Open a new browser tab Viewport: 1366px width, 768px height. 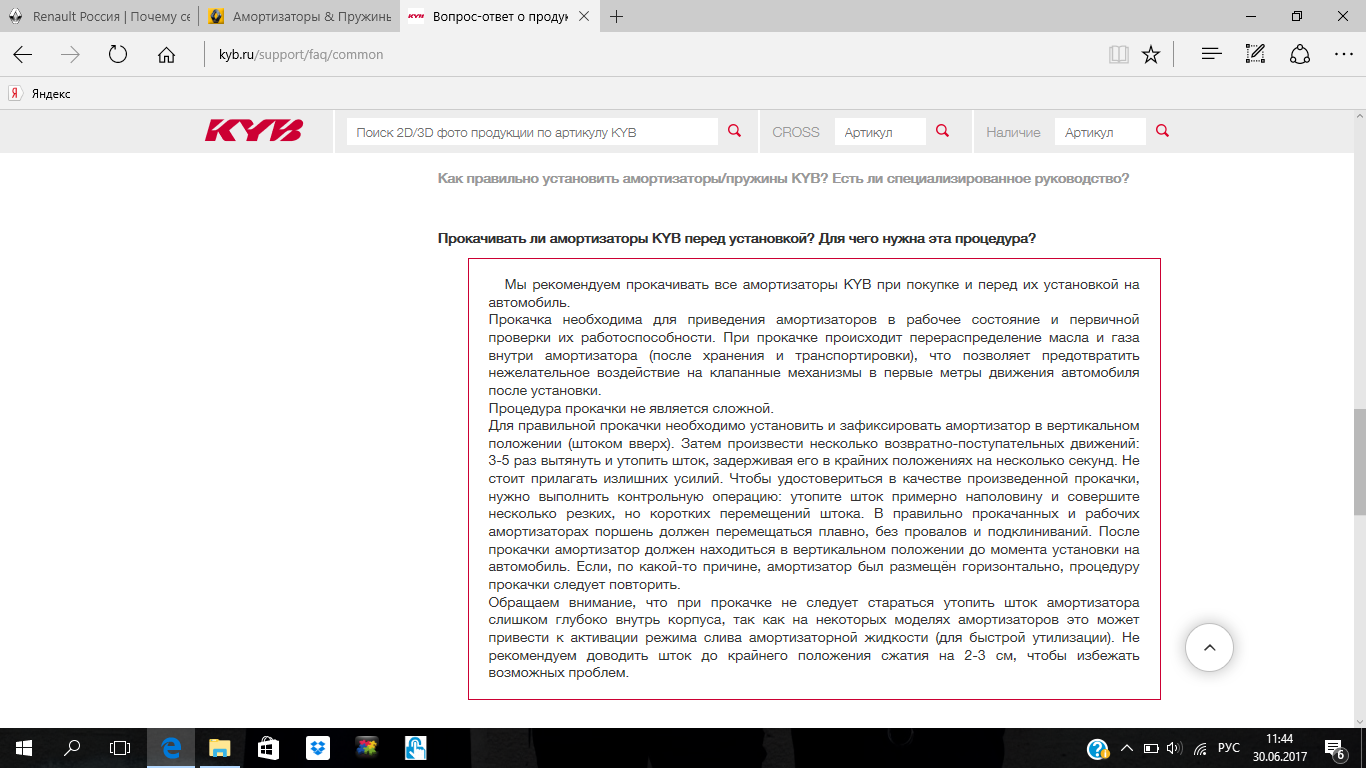pyautogui.click(x=617, y=17)
